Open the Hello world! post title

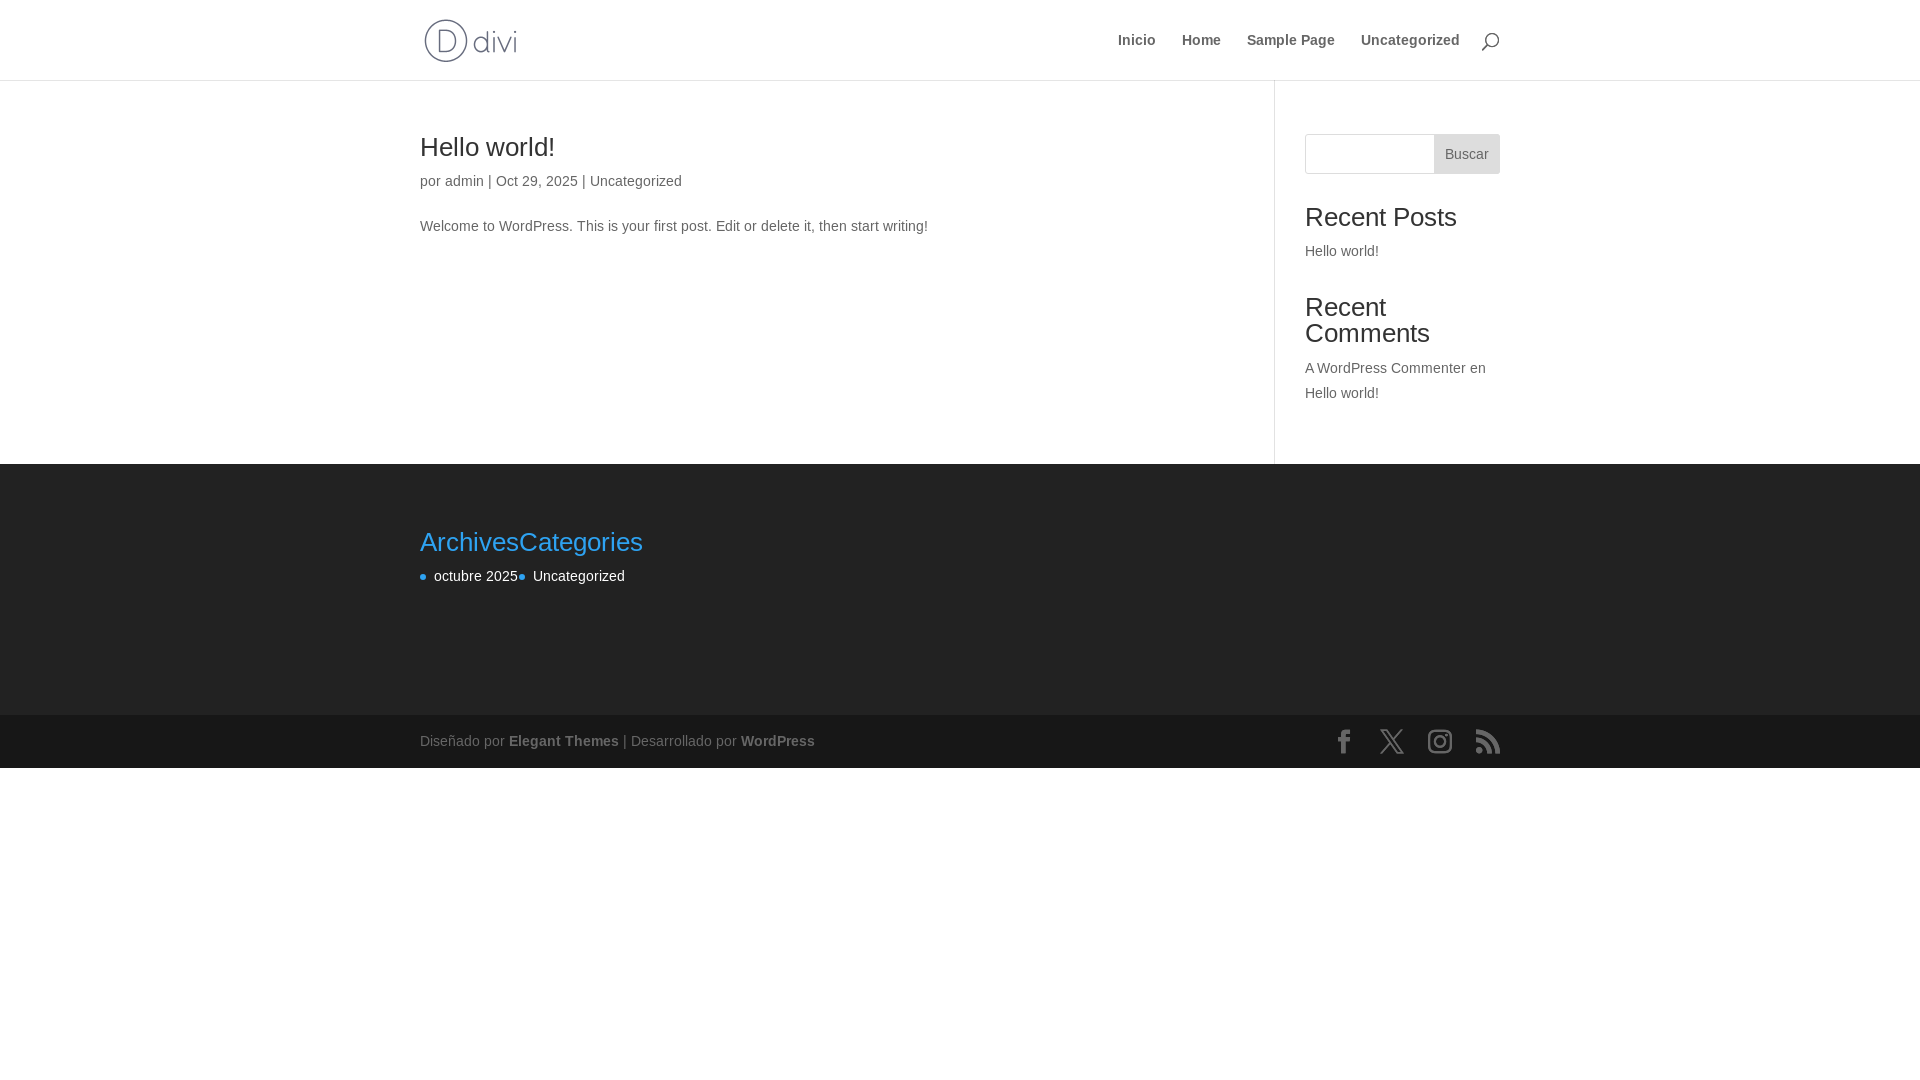(x=487, y=147)
